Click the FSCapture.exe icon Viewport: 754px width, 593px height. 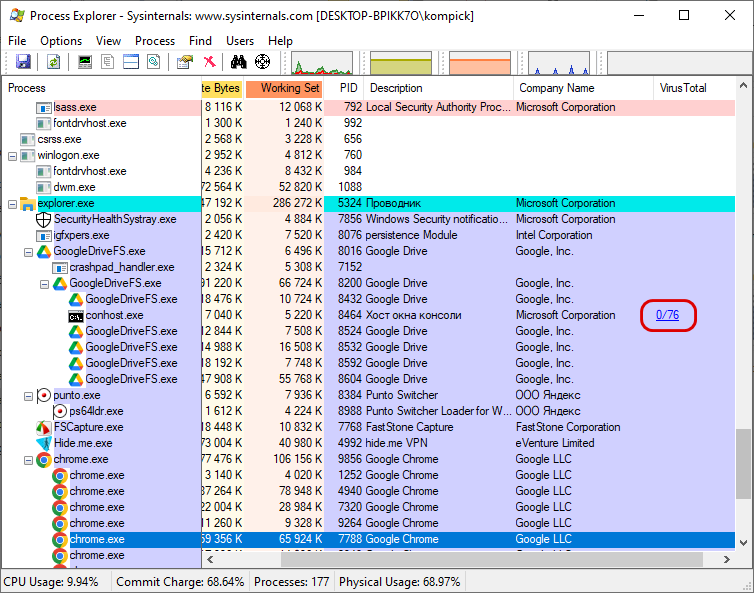pyautogui.click(x=44, y=427)
